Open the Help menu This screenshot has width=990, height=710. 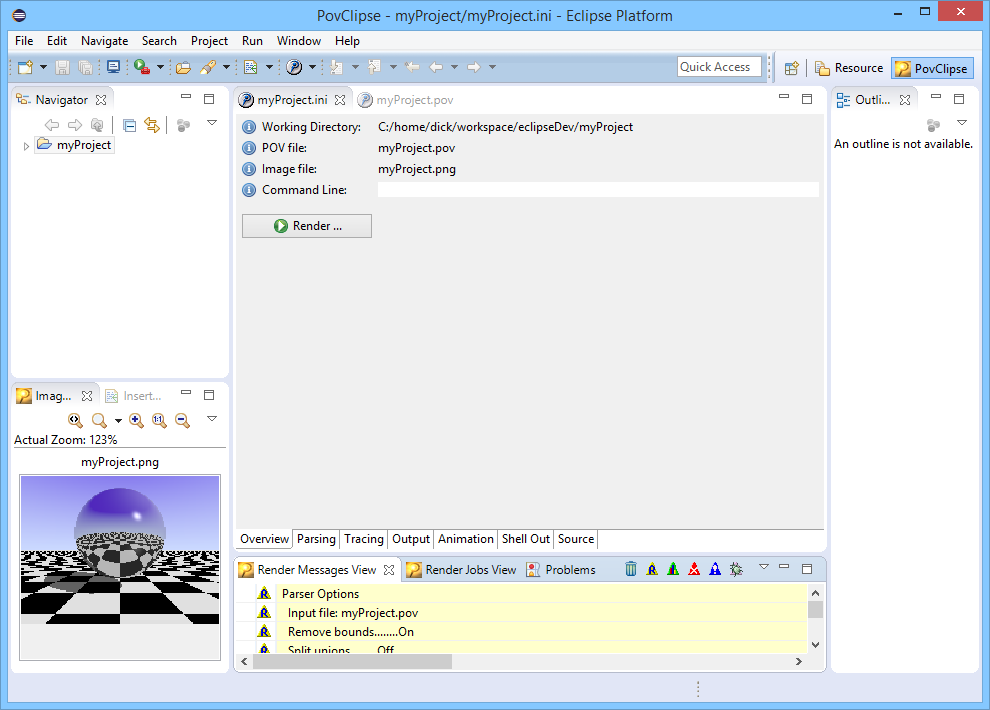click(x=347, y=41)
